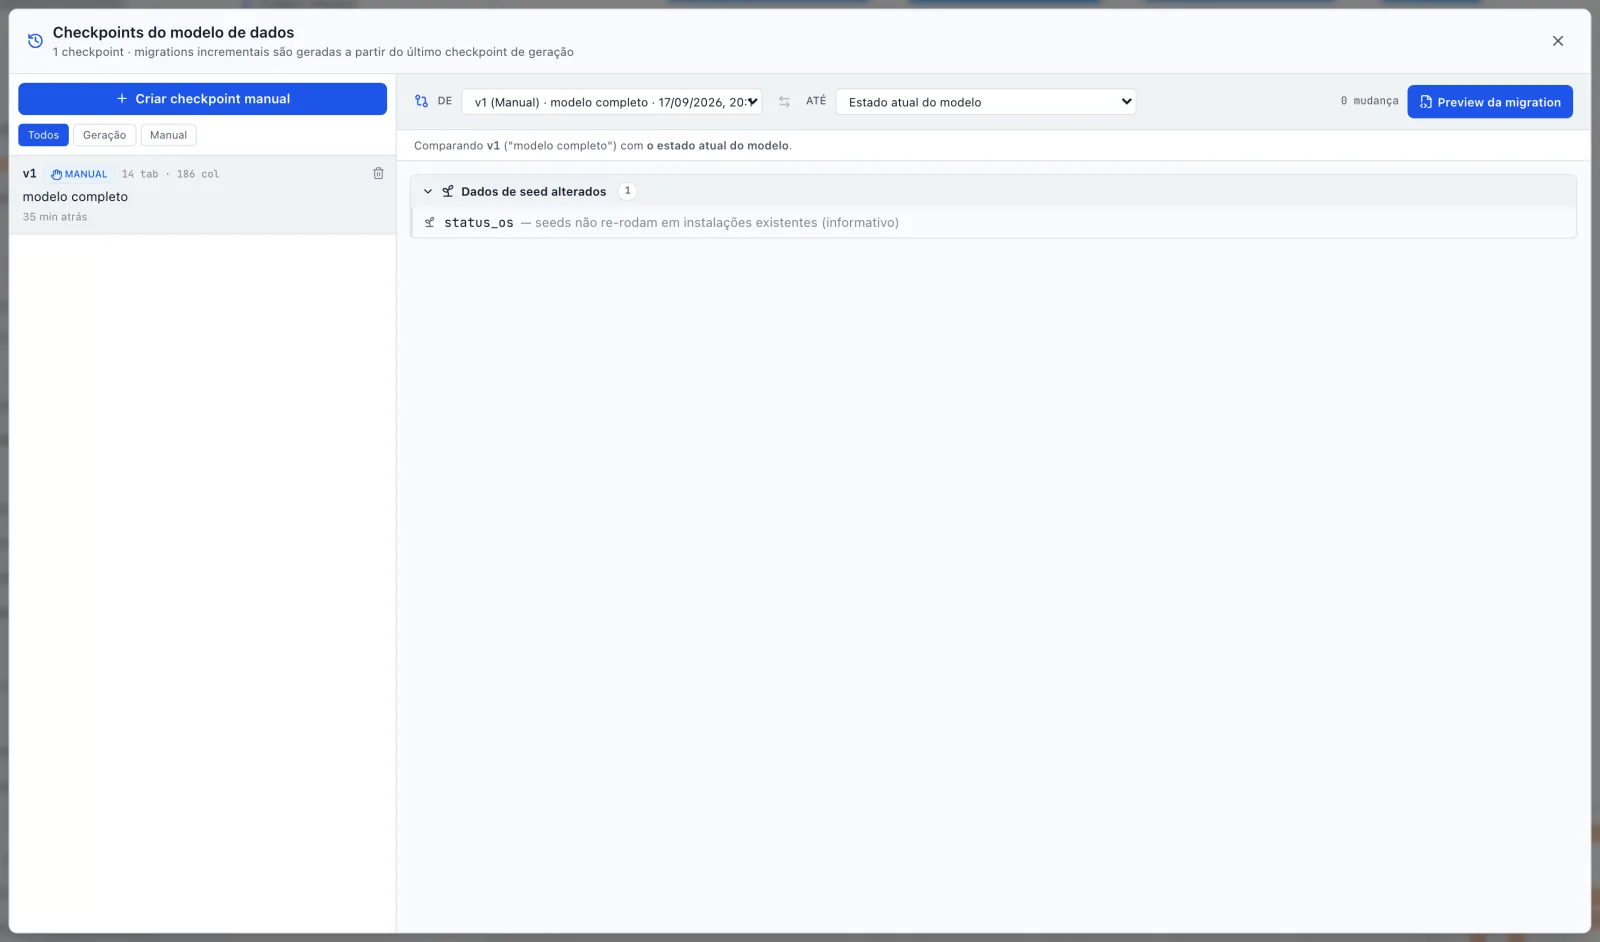The image size is (1600, 942).
Task: Select the v1 modelo completo checkpoint
Action: 202,195
